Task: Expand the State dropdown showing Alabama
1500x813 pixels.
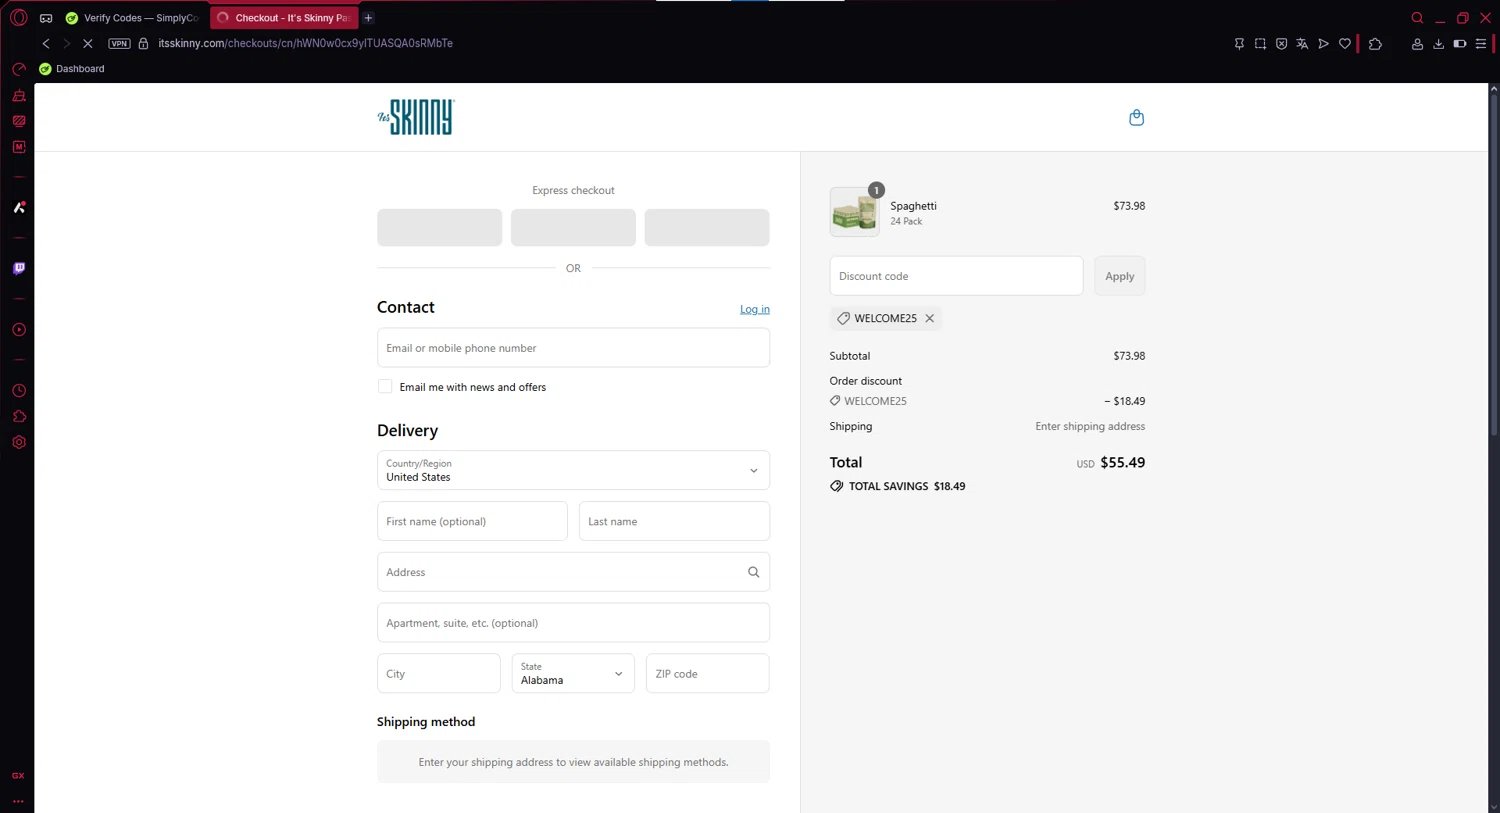Action: click(573, 673)
